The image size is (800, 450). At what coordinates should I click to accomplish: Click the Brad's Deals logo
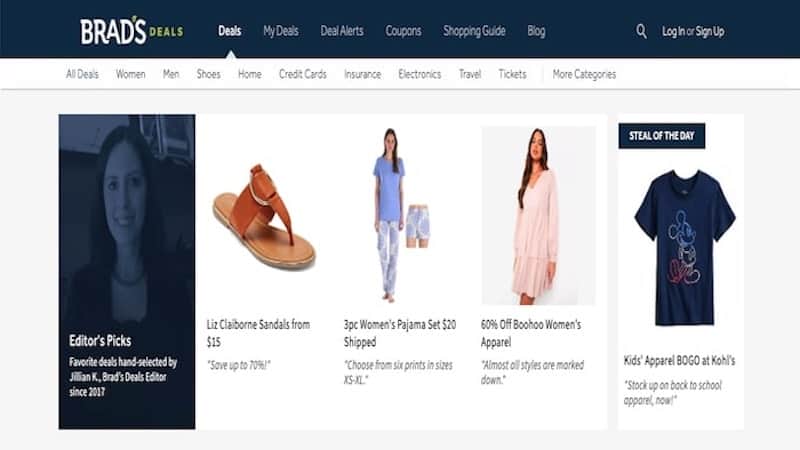pyautogui.click(x=132, y=31)
